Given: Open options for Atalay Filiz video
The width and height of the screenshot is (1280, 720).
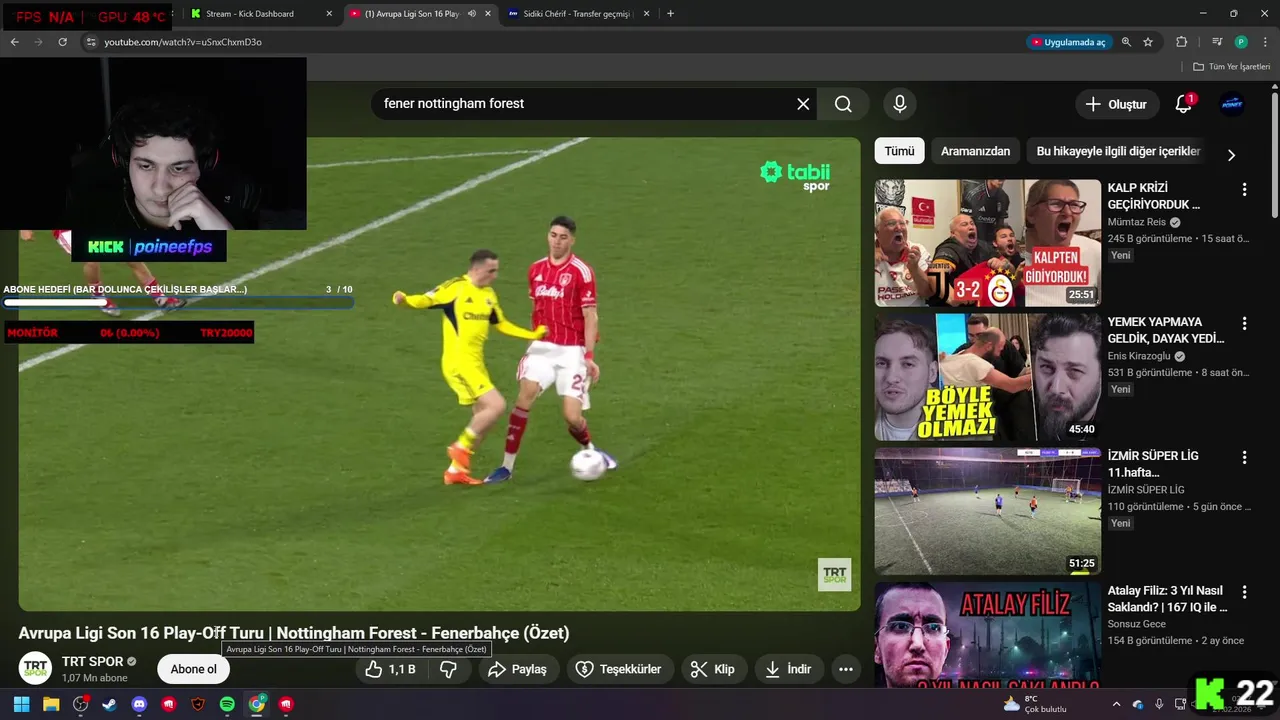Looking at the screenshot, I should (x=1244, y=591).
